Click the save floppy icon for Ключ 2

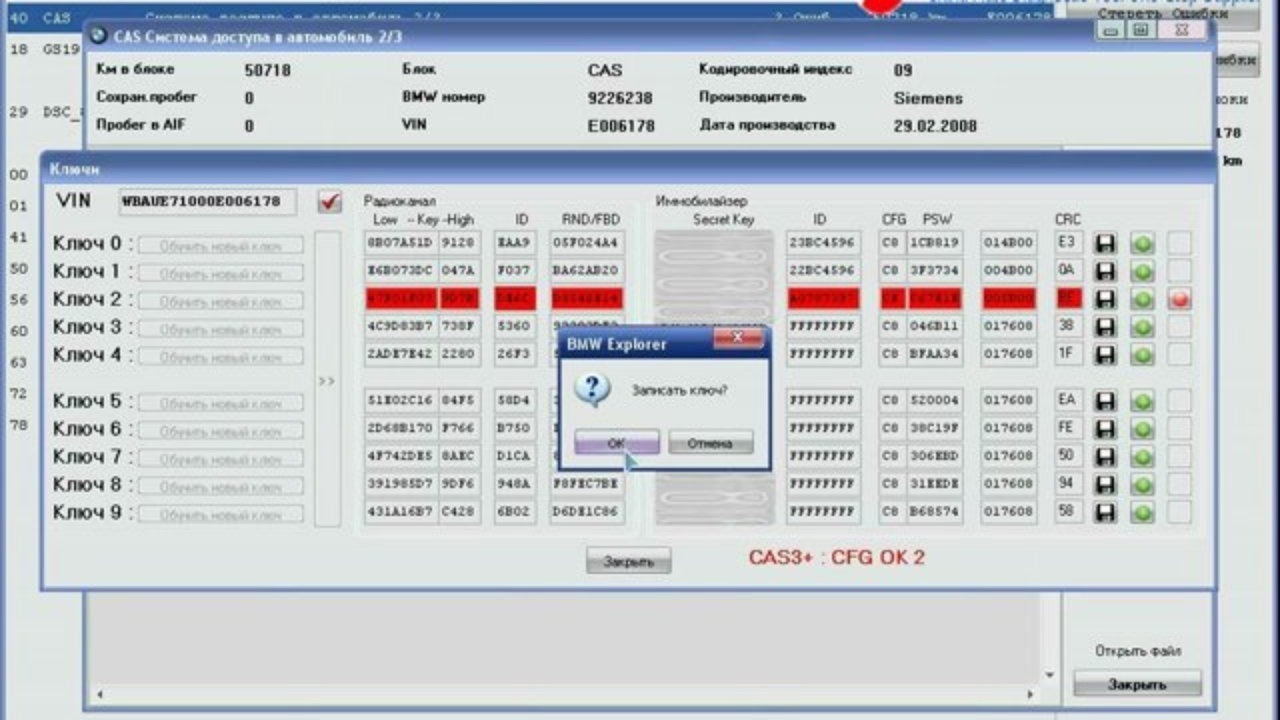click(1104, 299)
